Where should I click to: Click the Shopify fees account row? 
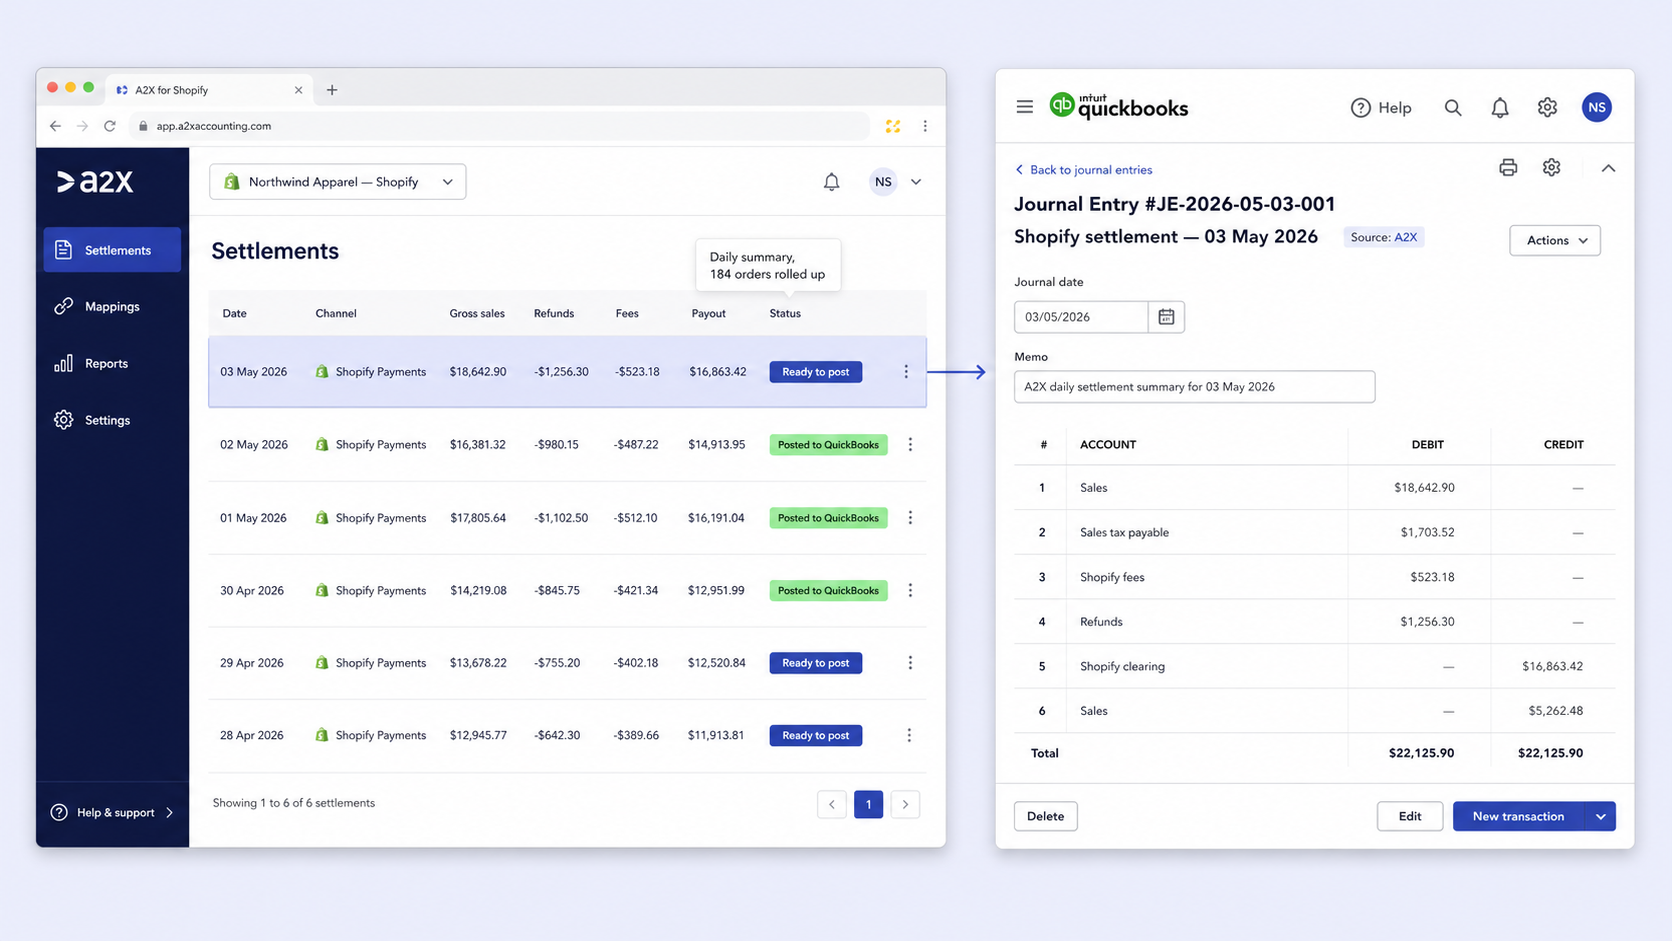click(1314, 578)
